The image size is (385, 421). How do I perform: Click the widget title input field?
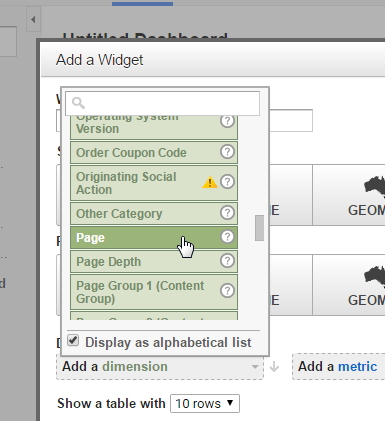click(x=291, y=120)
